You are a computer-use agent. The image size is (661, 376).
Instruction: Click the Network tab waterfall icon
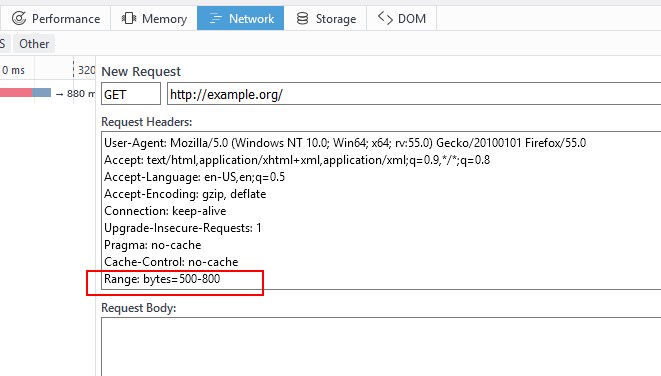pyautogui.click(x=215, y=19)
